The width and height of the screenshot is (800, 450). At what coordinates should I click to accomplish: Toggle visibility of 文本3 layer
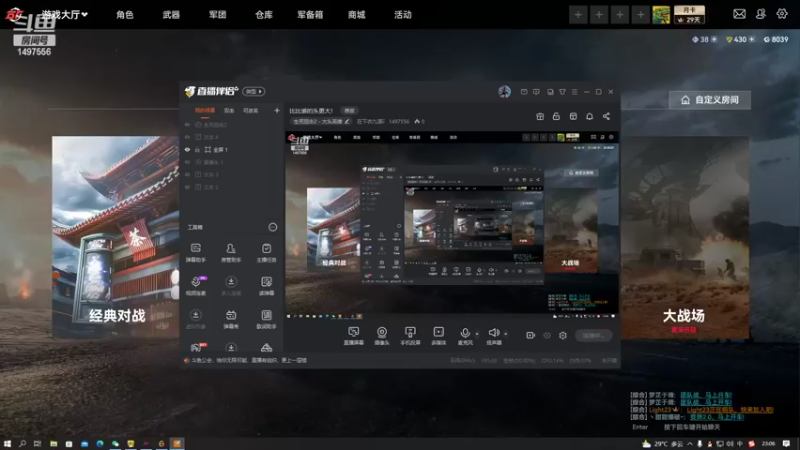pos(187,174)
